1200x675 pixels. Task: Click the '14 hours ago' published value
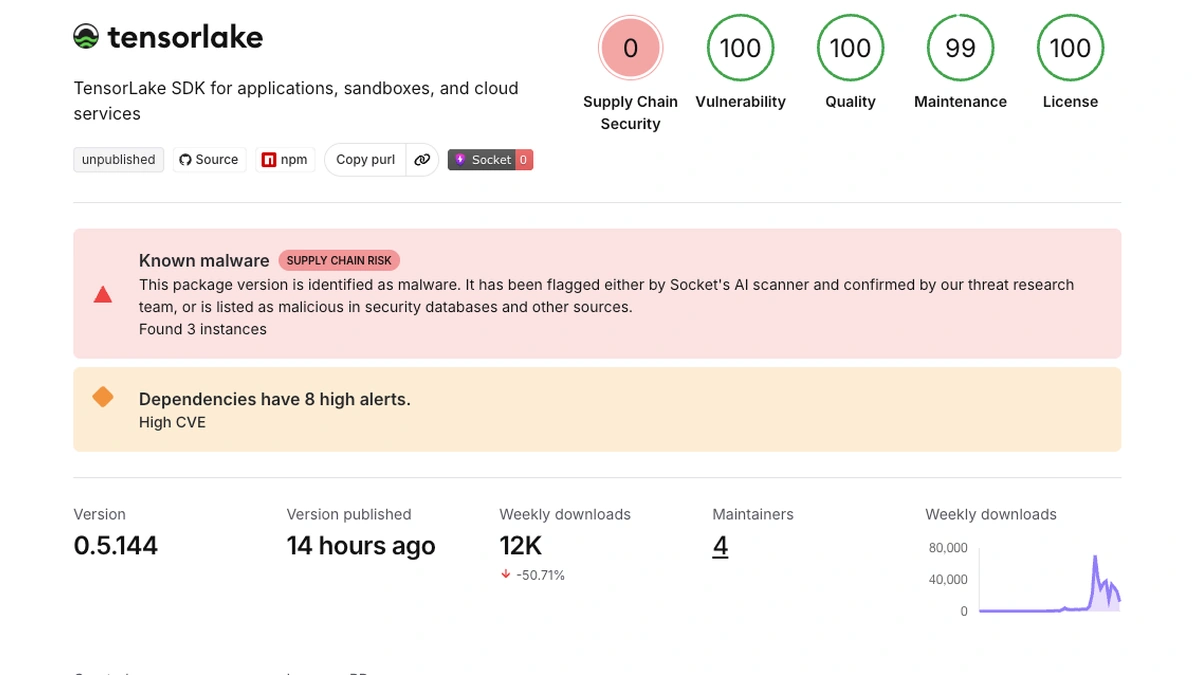pos(361,546)
